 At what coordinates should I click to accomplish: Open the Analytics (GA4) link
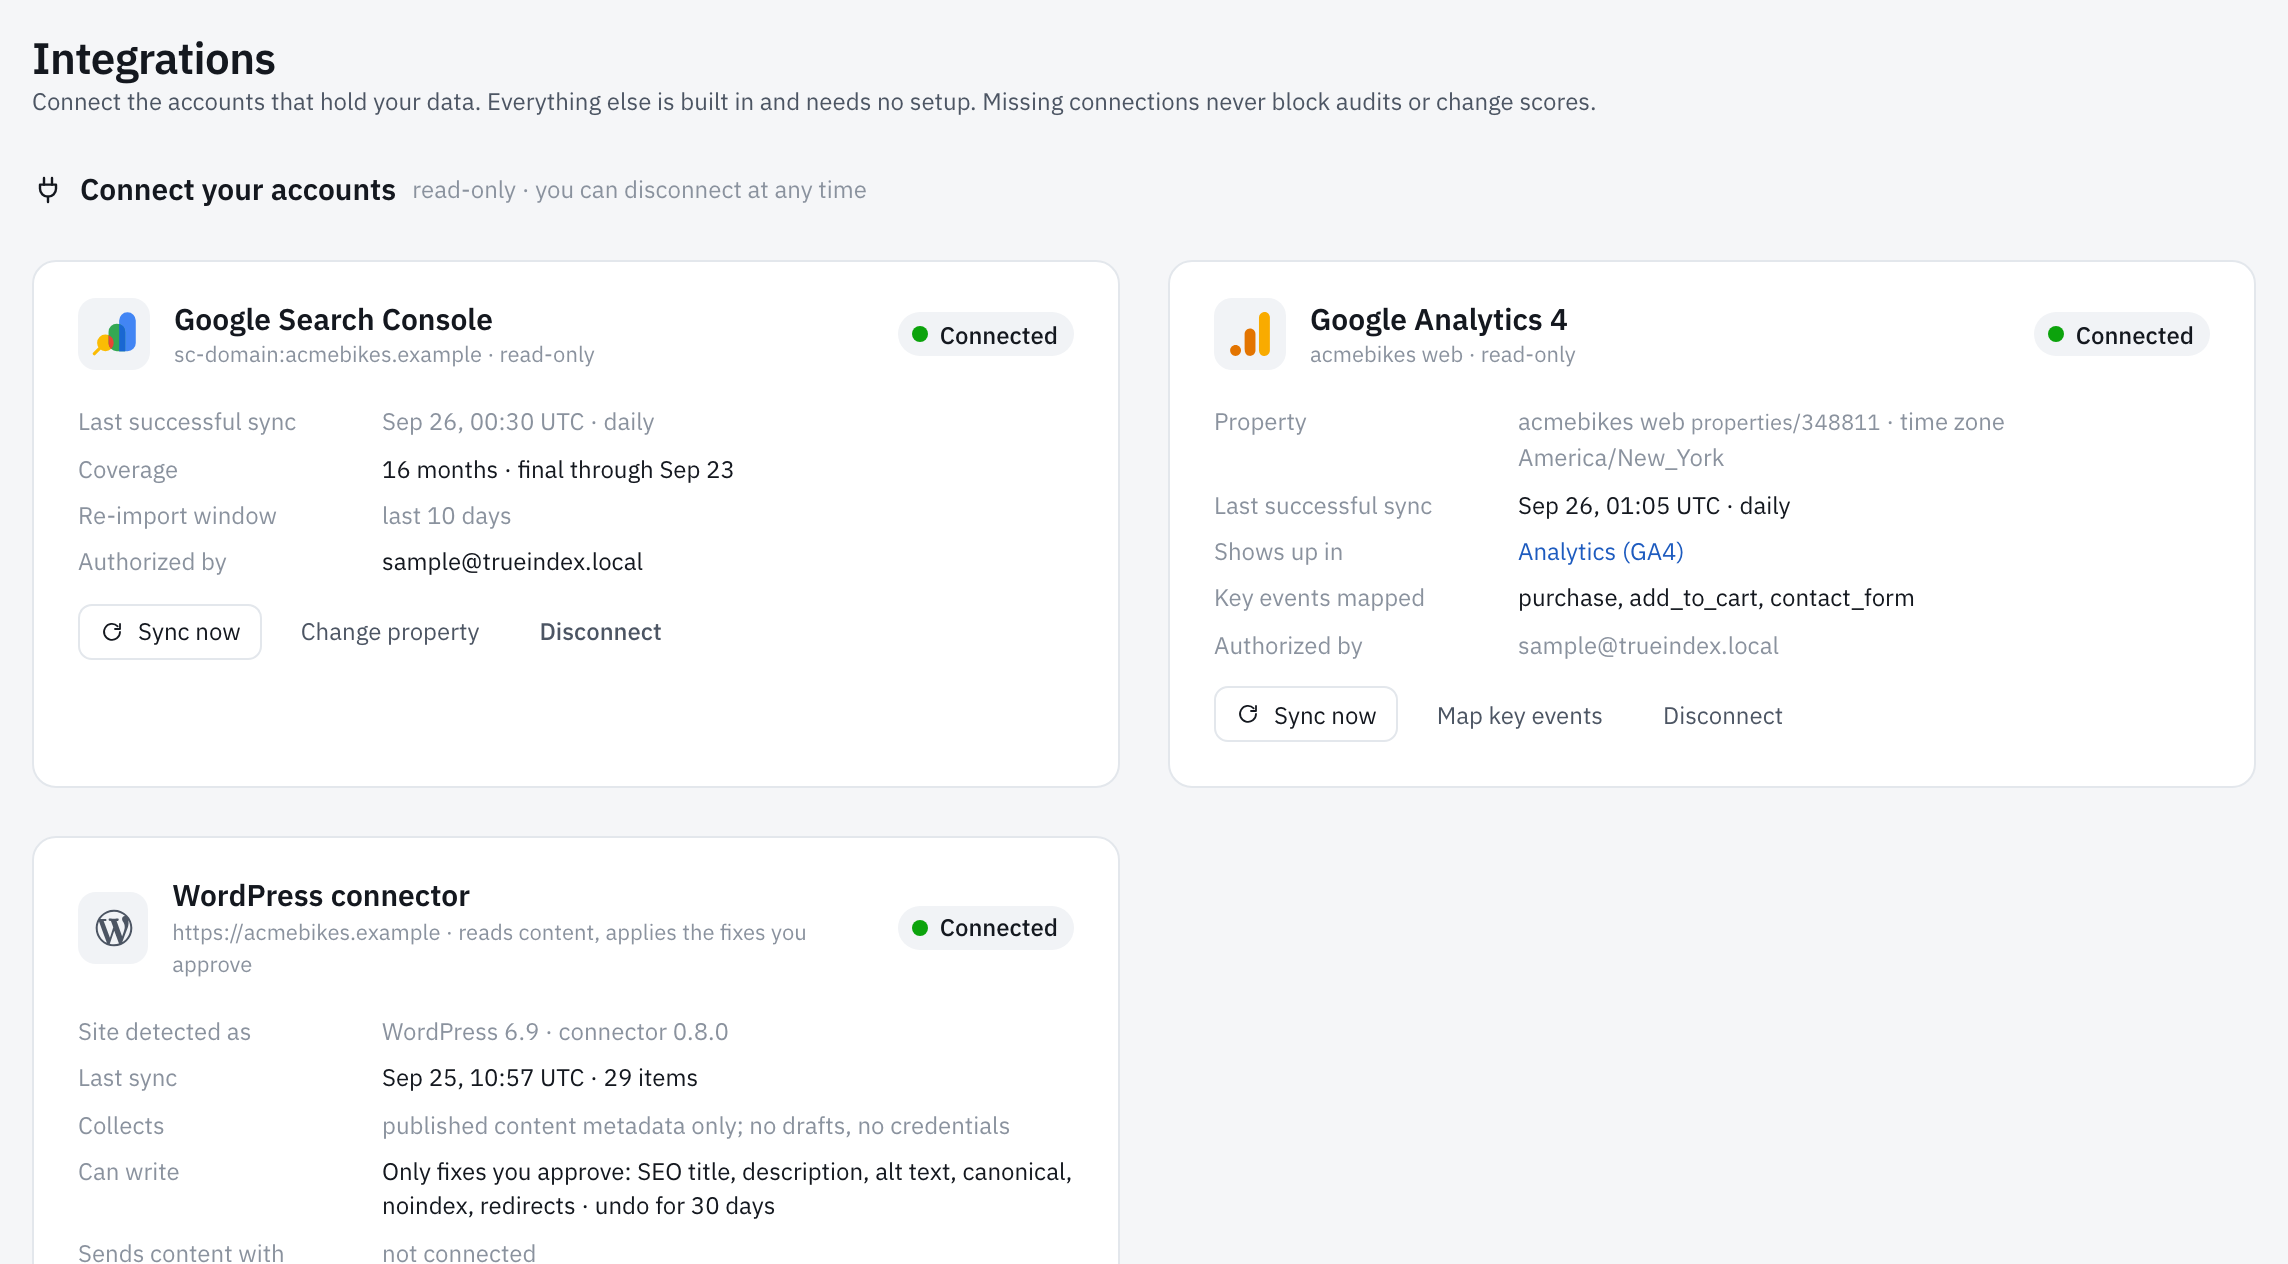click(1600, 552)
